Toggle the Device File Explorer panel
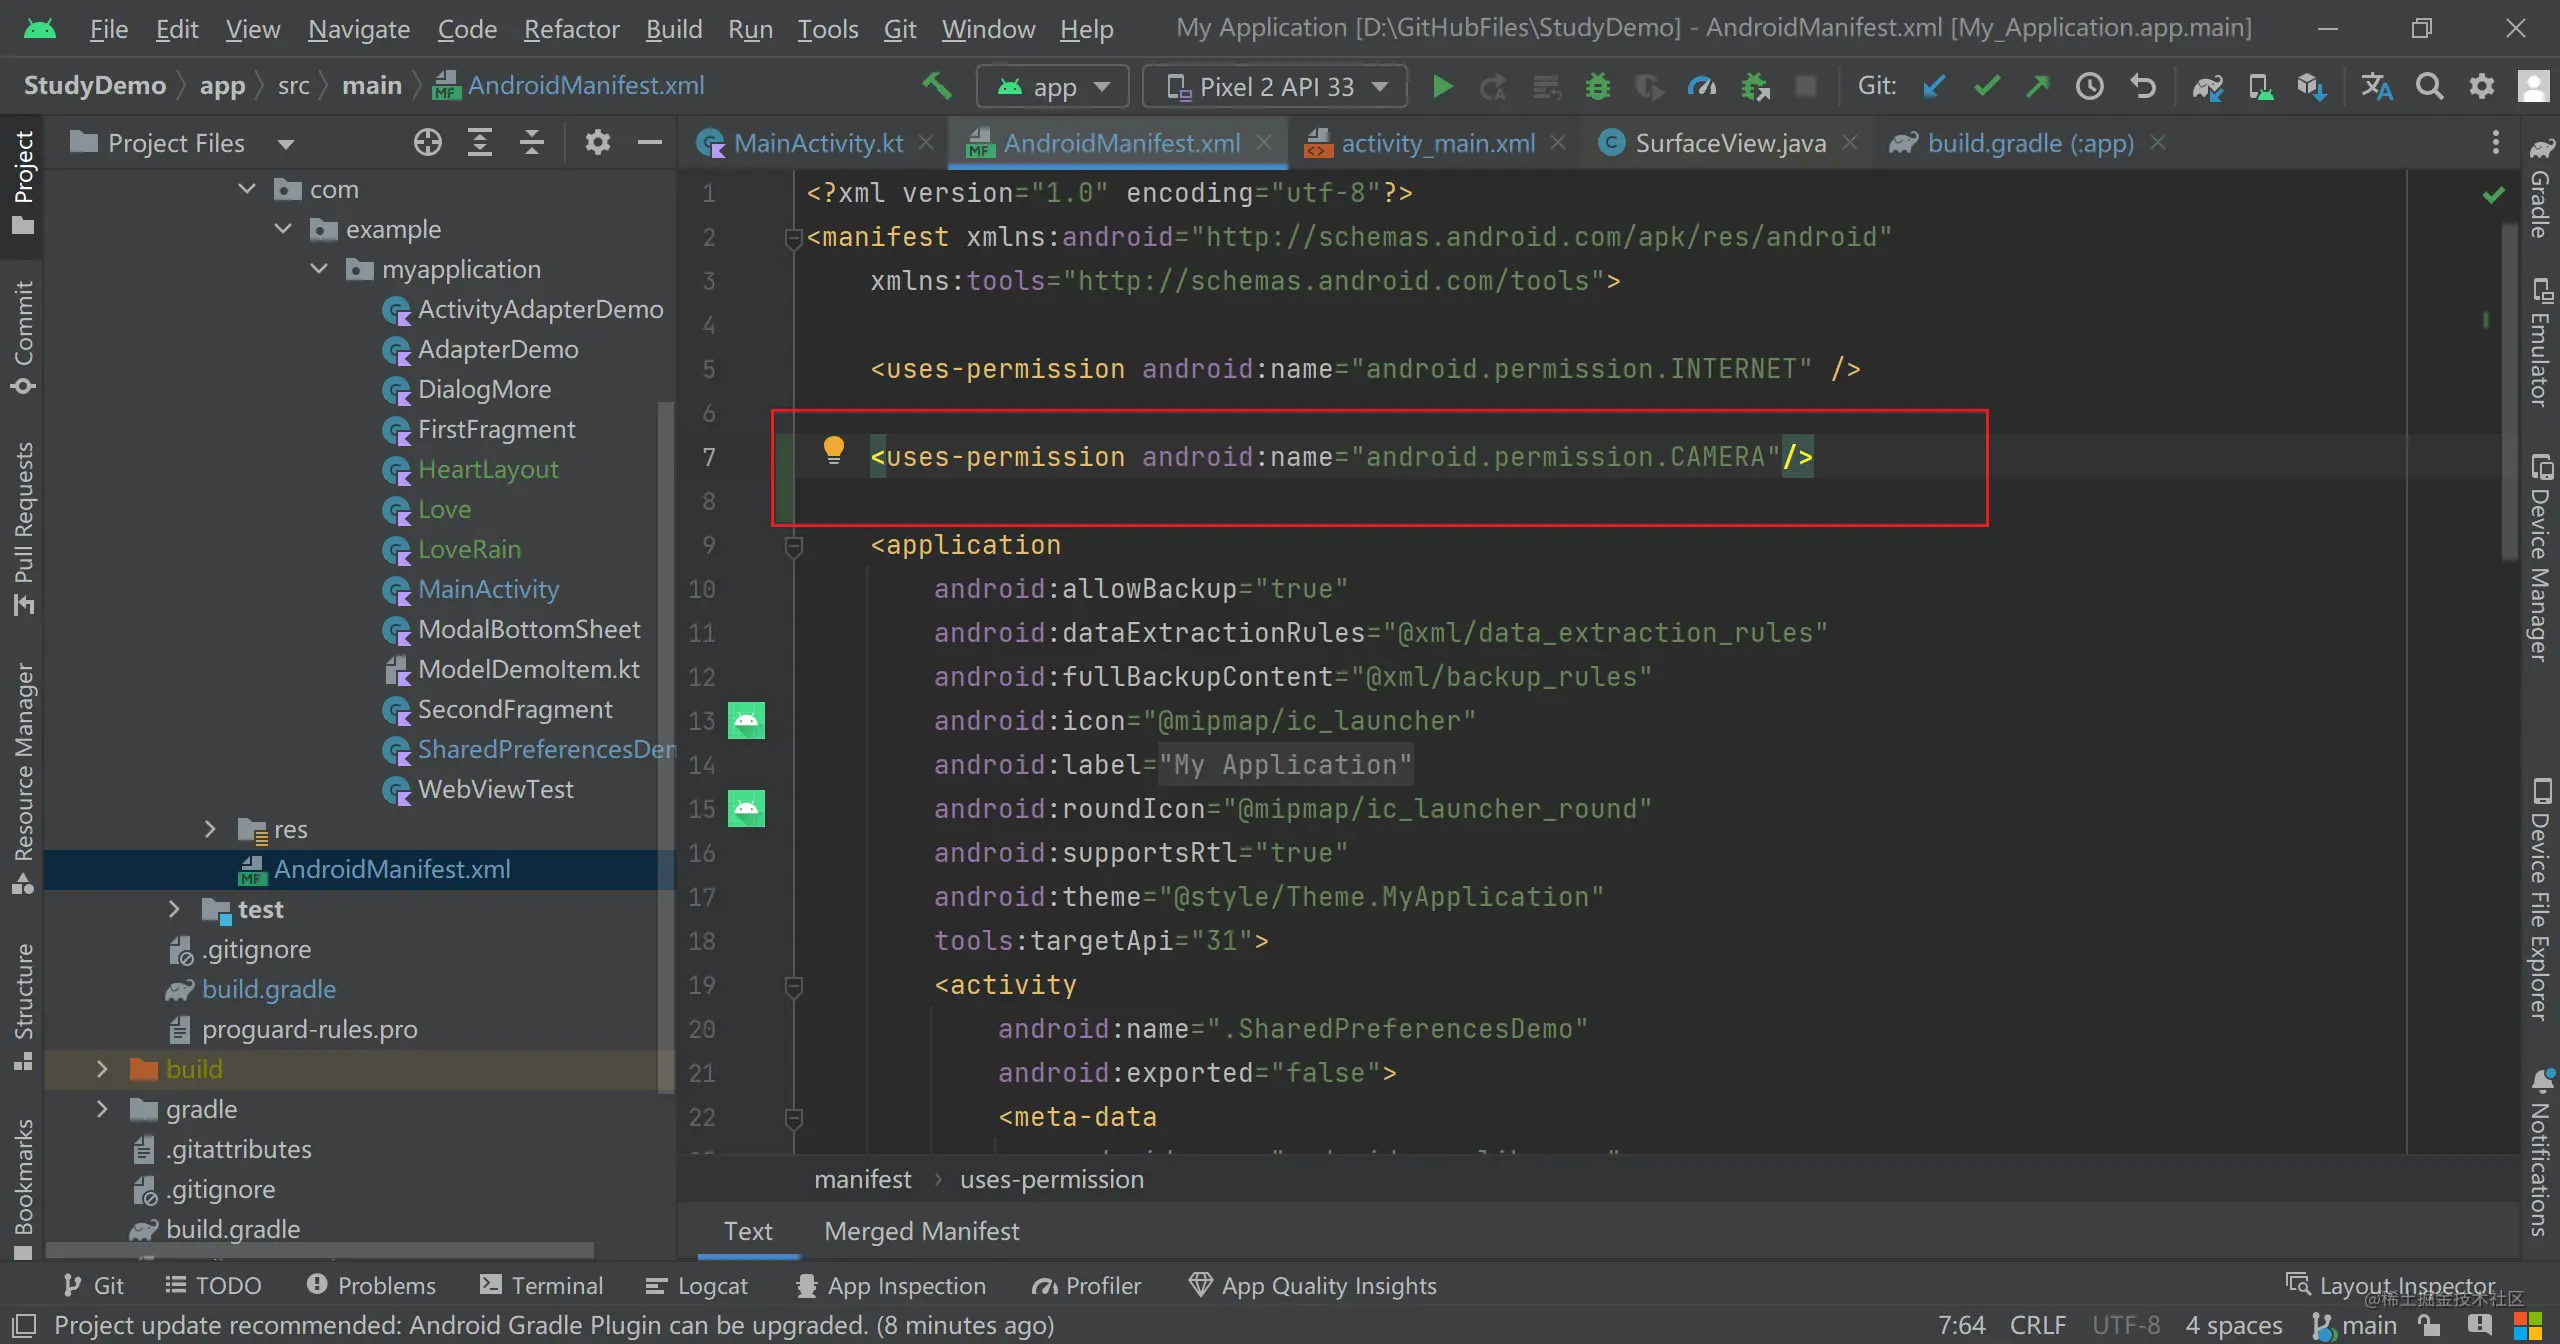2560x1344 pixels. [x=2541, y=899]
